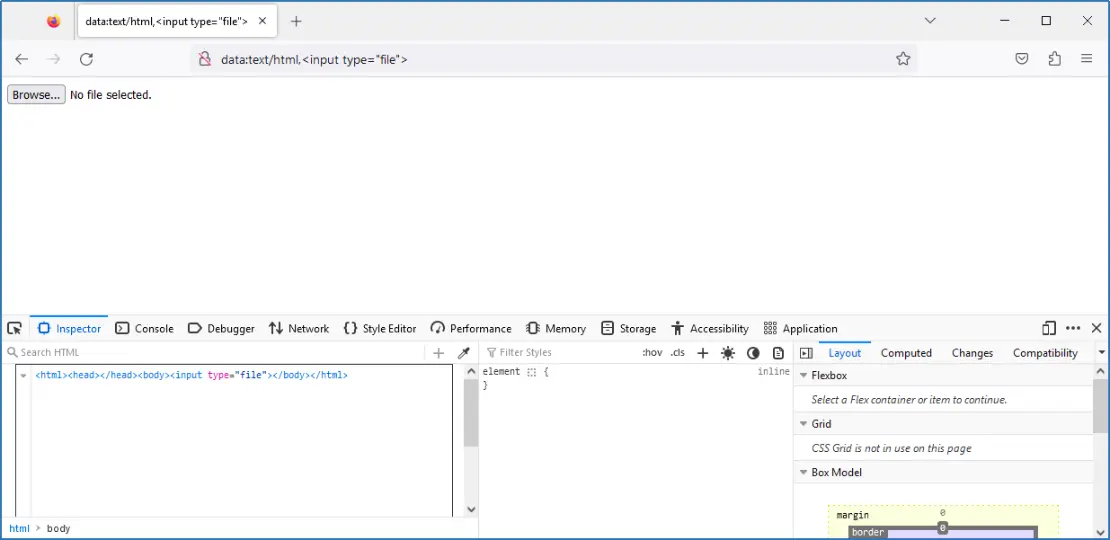Open the Accessibility tab
Screen dimensions: 1110x540
710,328
